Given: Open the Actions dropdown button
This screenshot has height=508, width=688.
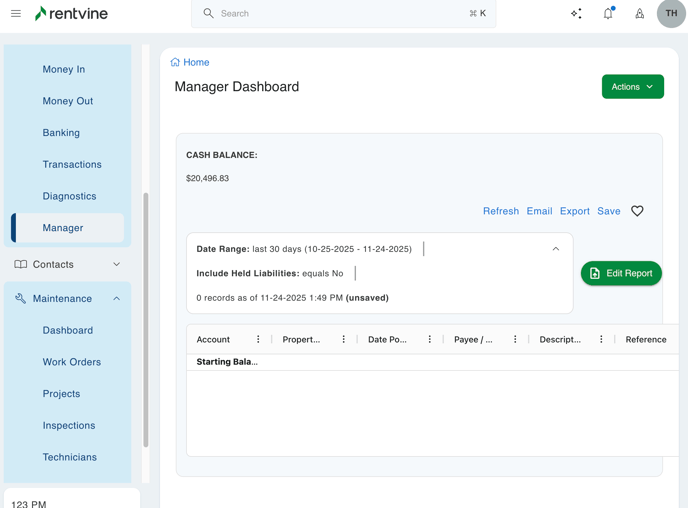Looking at the screenshot, I should click(x=632, y=87).
